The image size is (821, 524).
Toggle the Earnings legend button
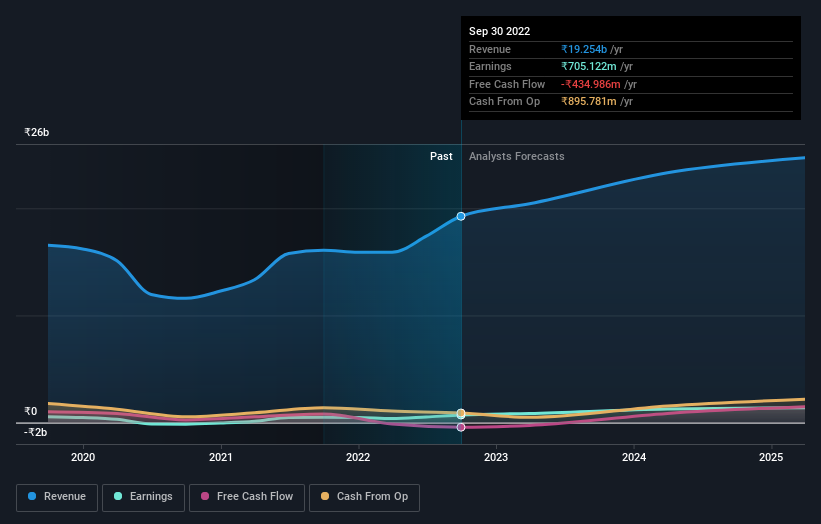143,497
